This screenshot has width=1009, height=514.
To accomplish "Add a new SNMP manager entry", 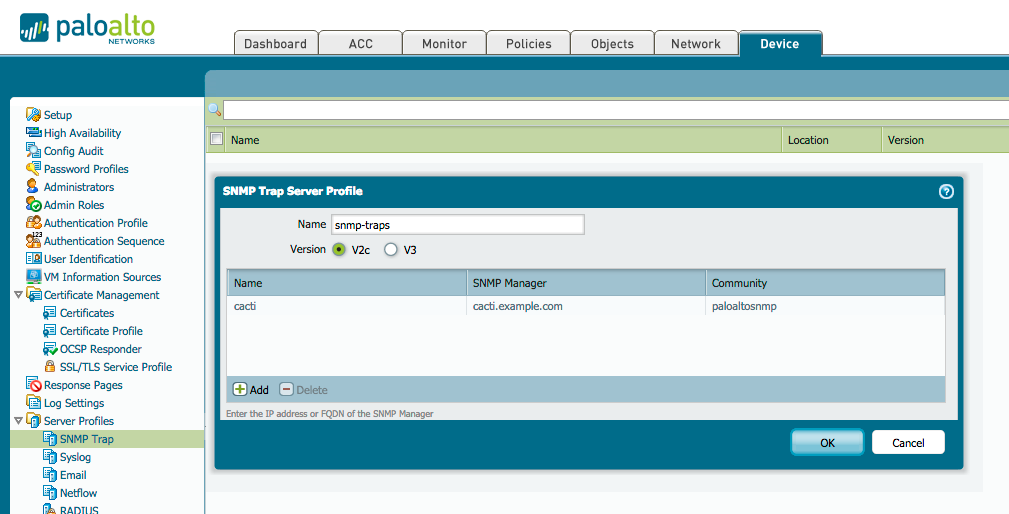I will pyautogui.click(x=251, y=389).
